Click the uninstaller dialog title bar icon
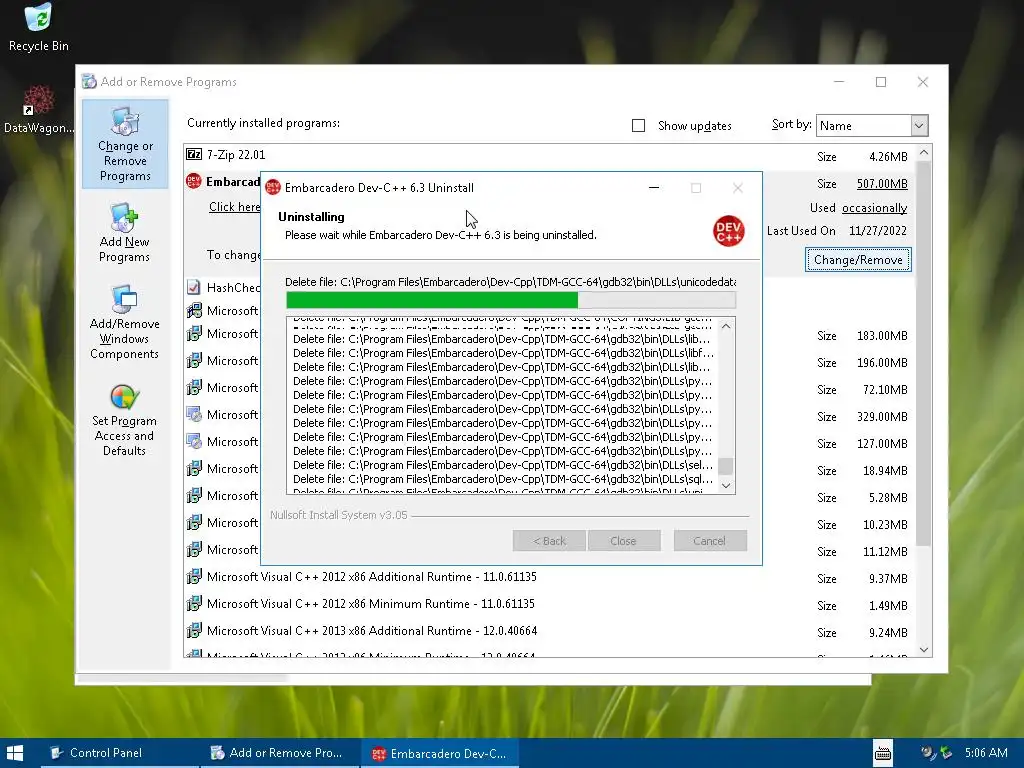 (x=272, y=187)
